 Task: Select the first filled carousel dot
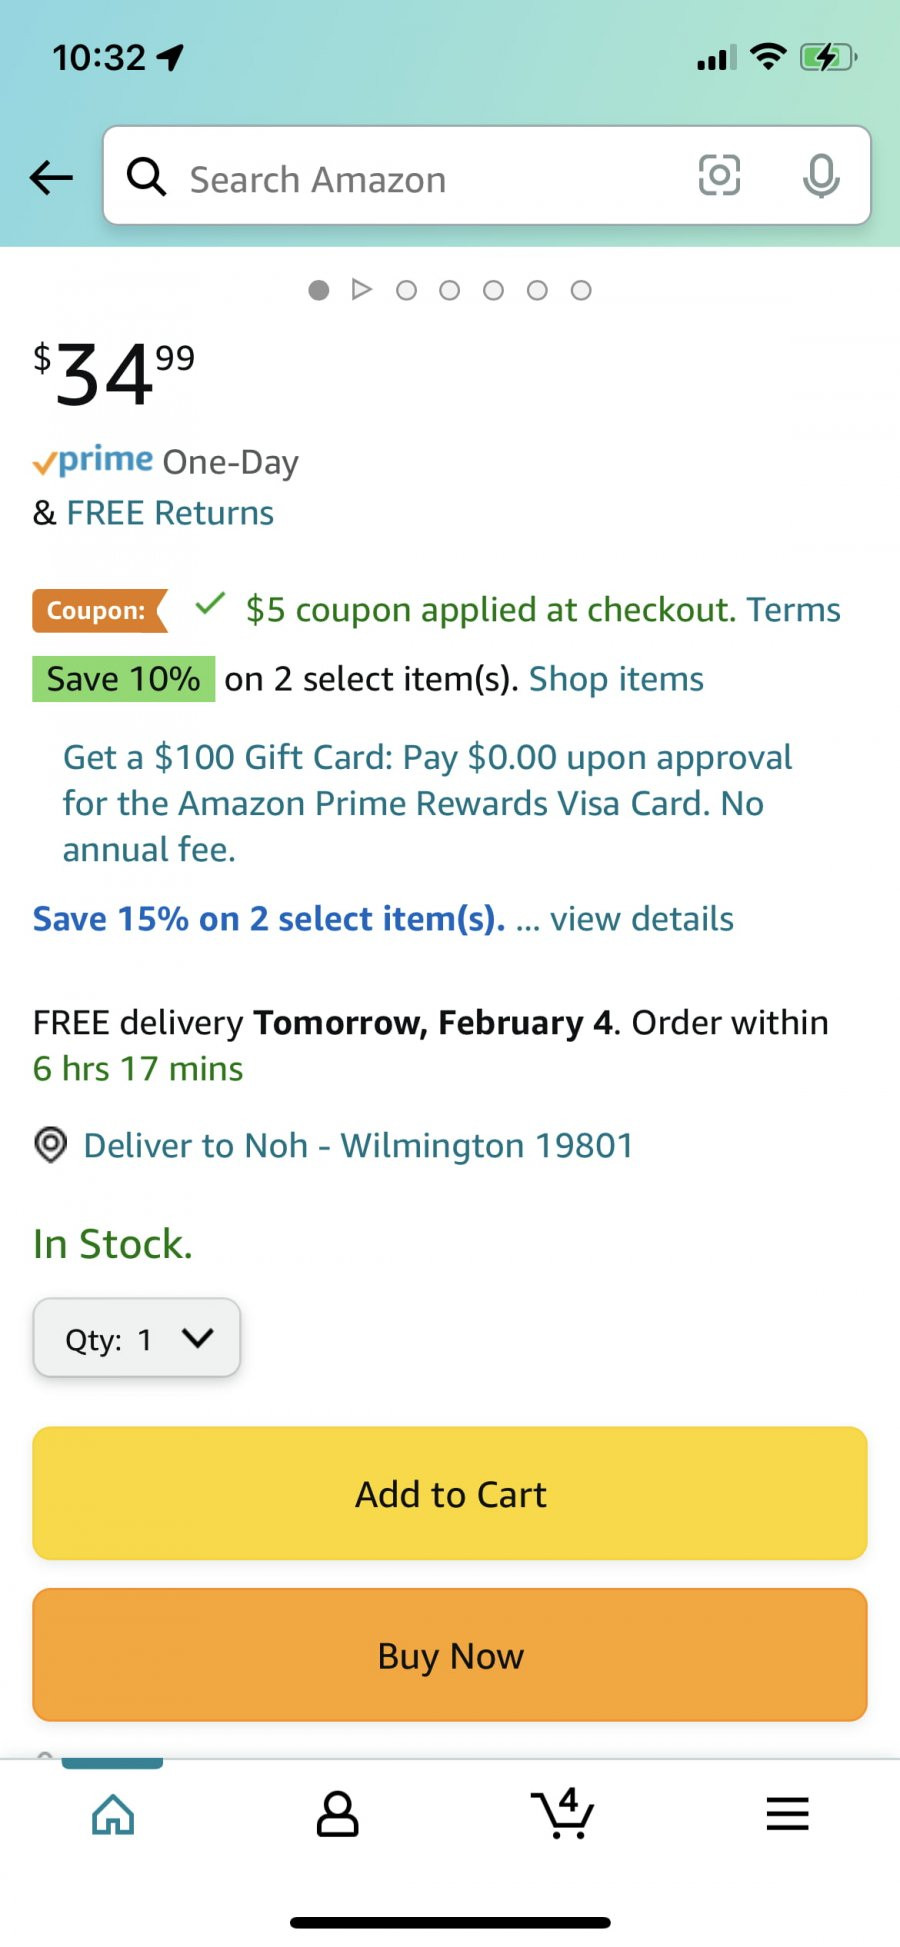click(319, 290)
